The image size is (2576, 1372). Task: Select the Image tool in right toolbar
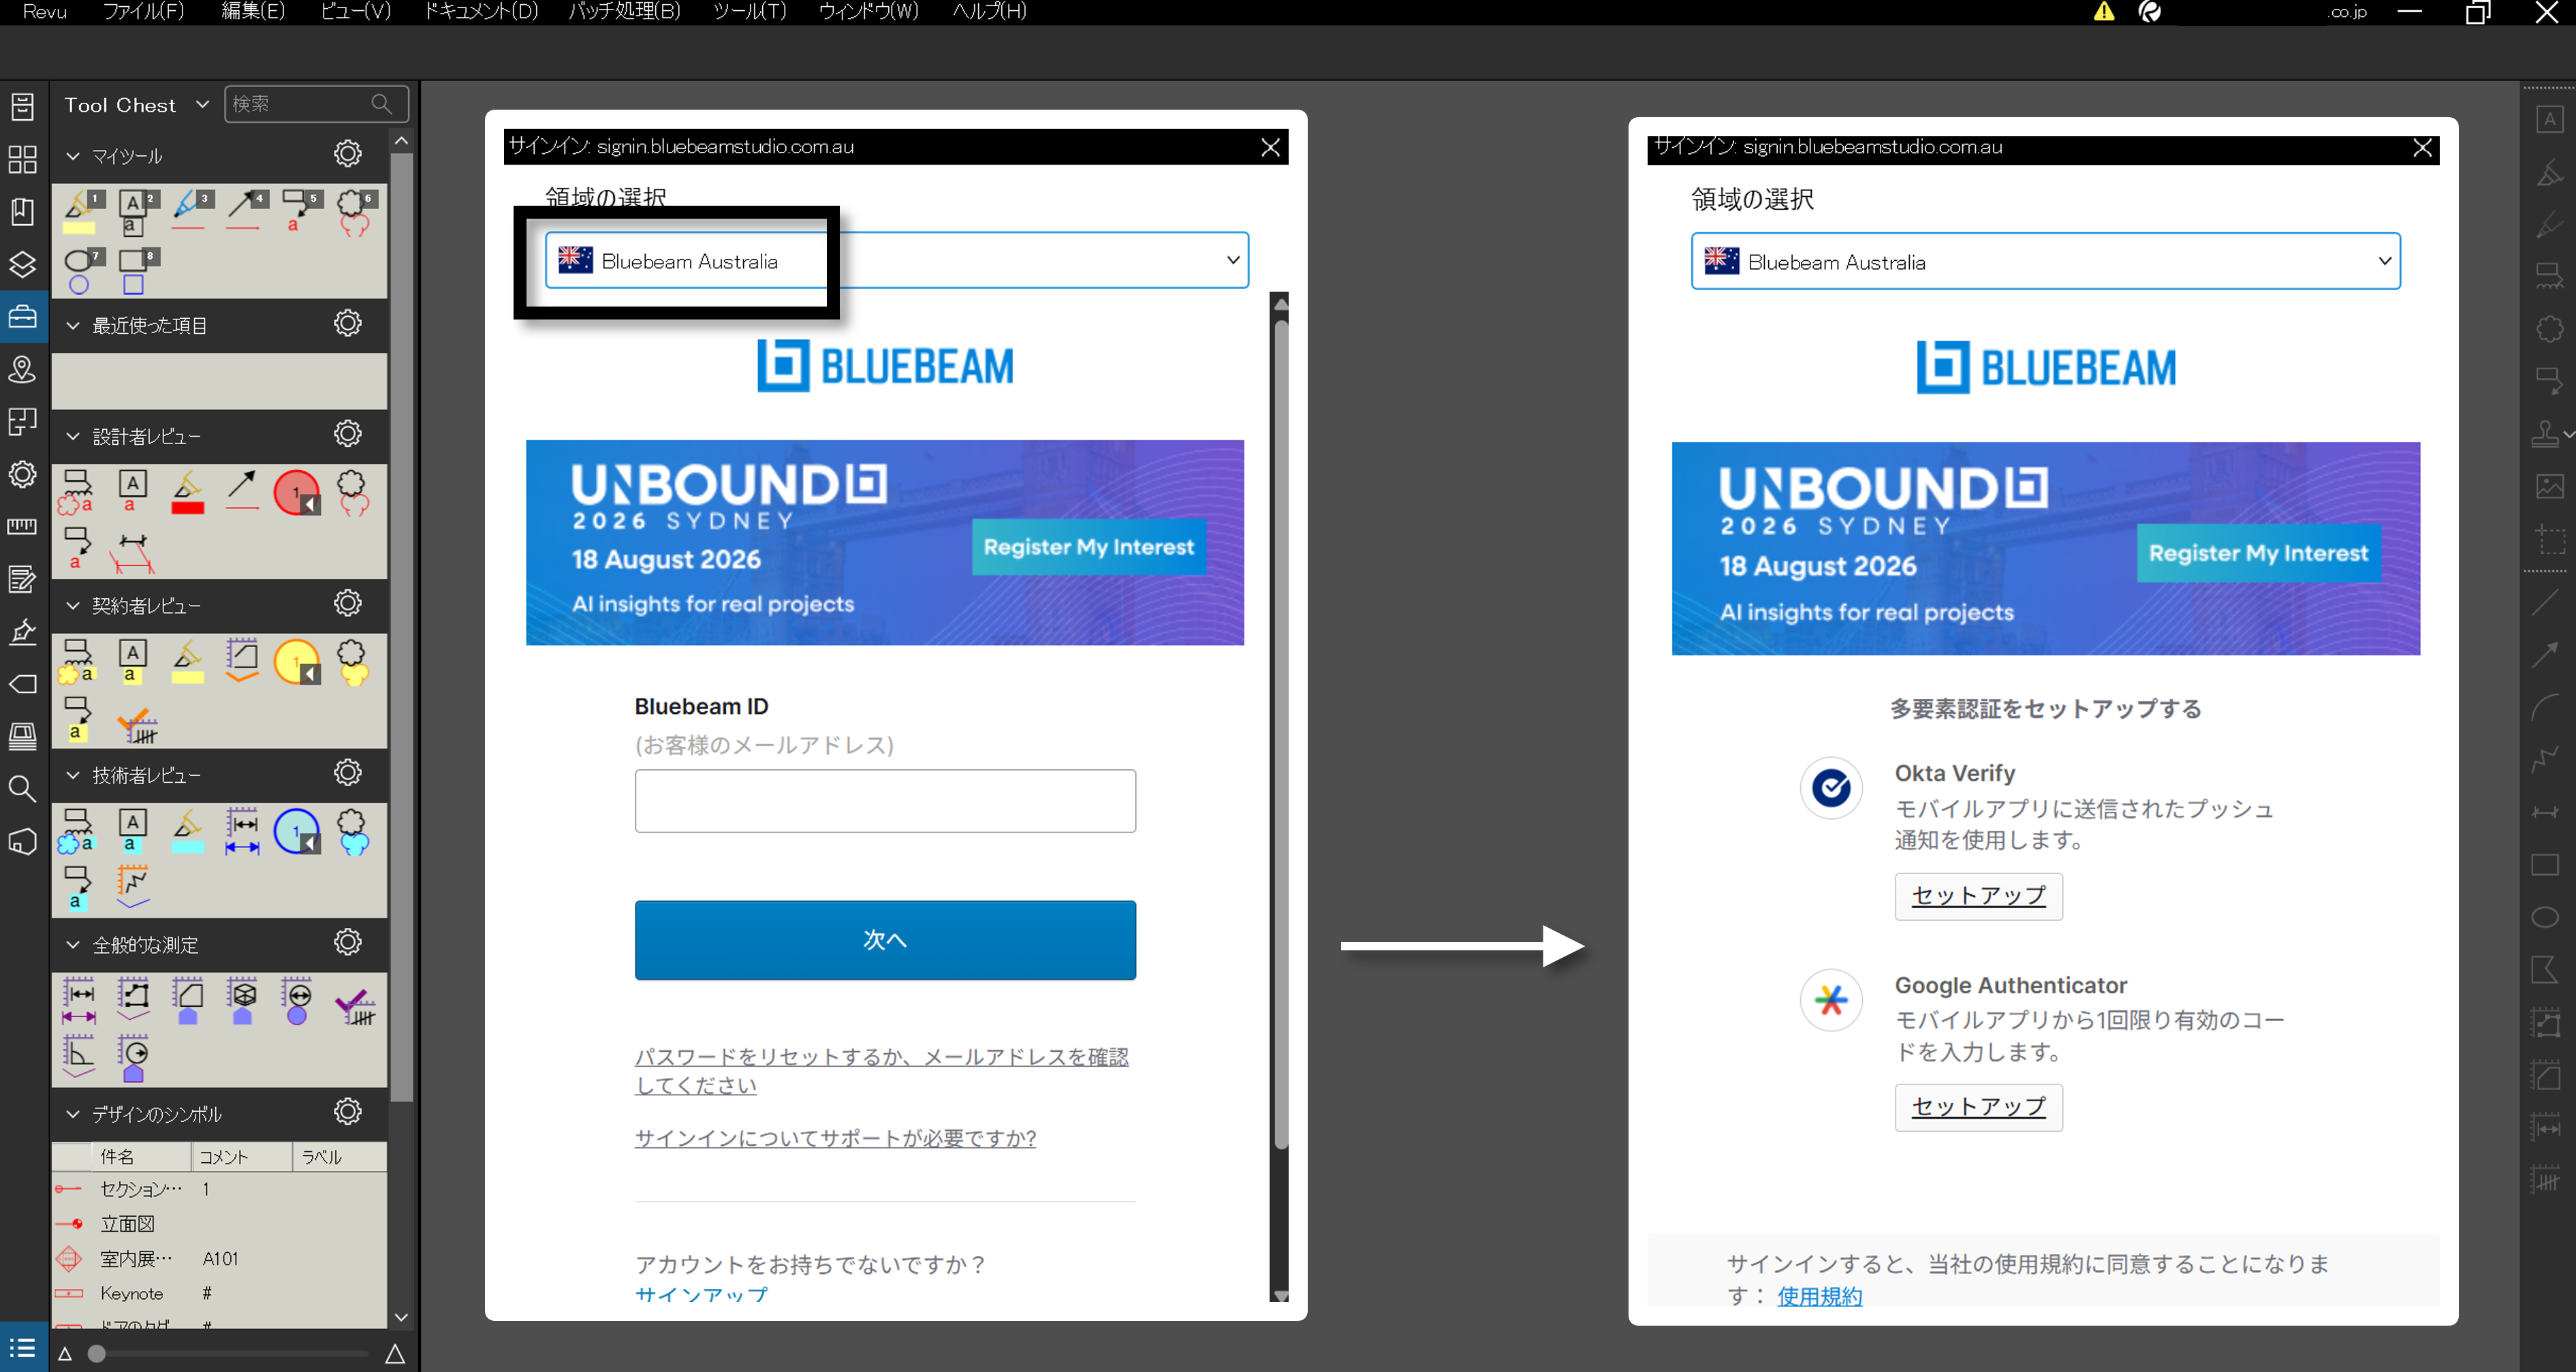coord(2549,487)
